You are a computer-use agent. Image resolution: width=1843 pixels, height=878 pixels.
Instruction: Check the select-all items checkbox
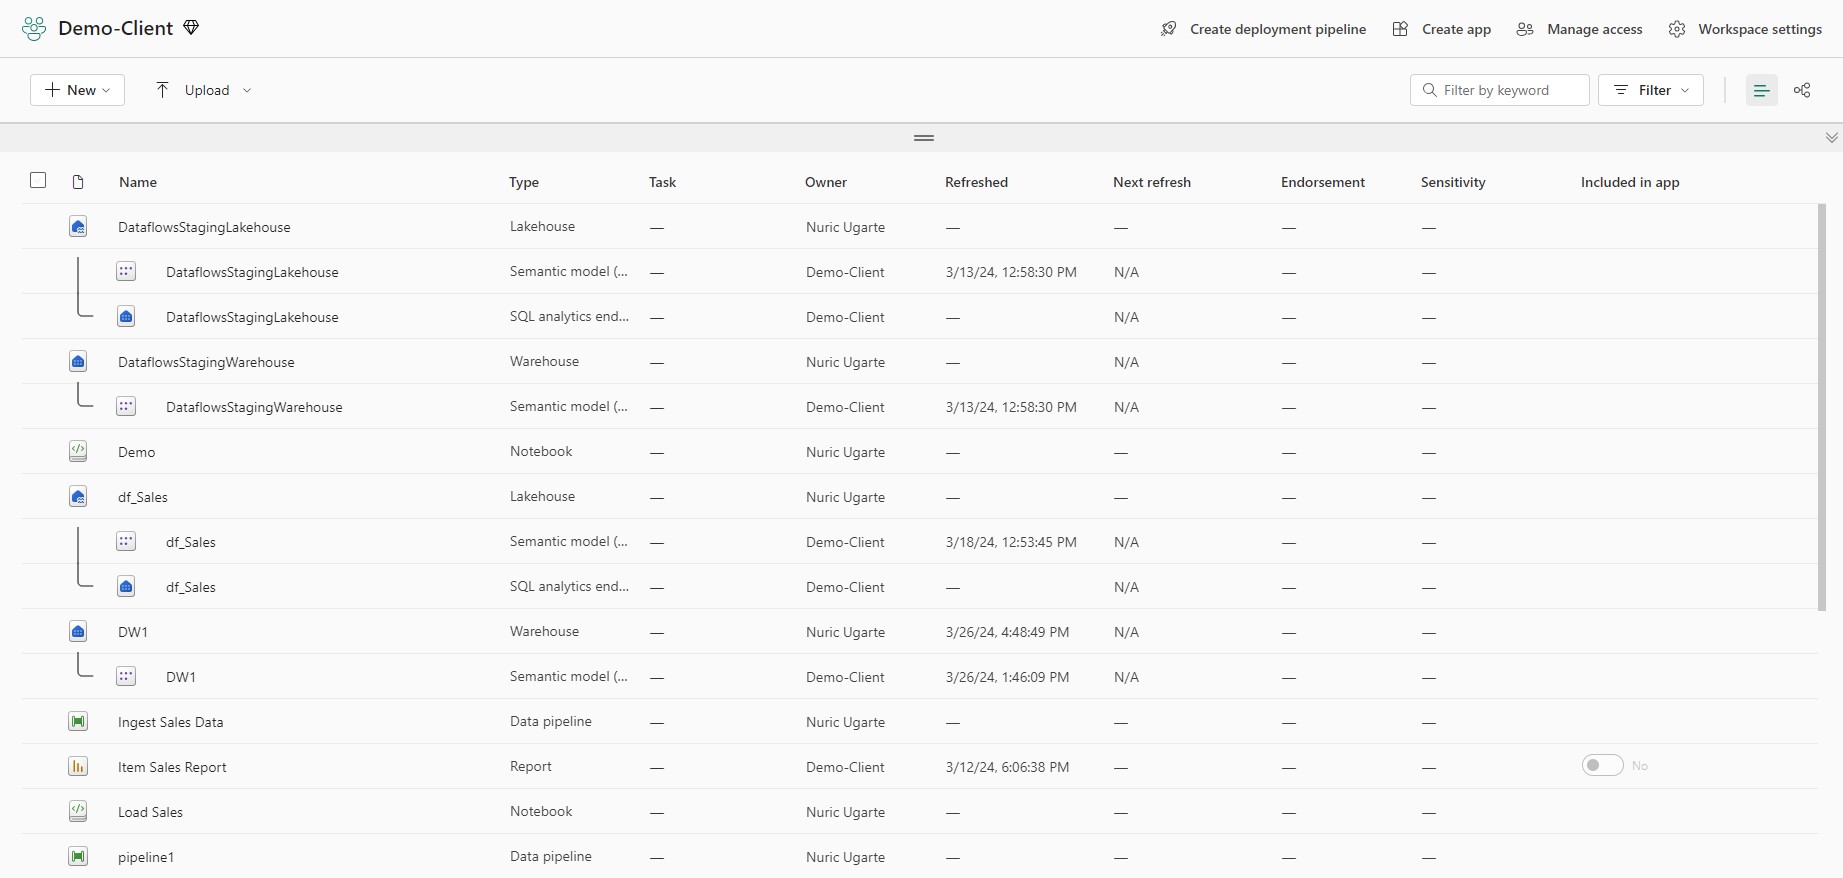(x=38, y=180)
